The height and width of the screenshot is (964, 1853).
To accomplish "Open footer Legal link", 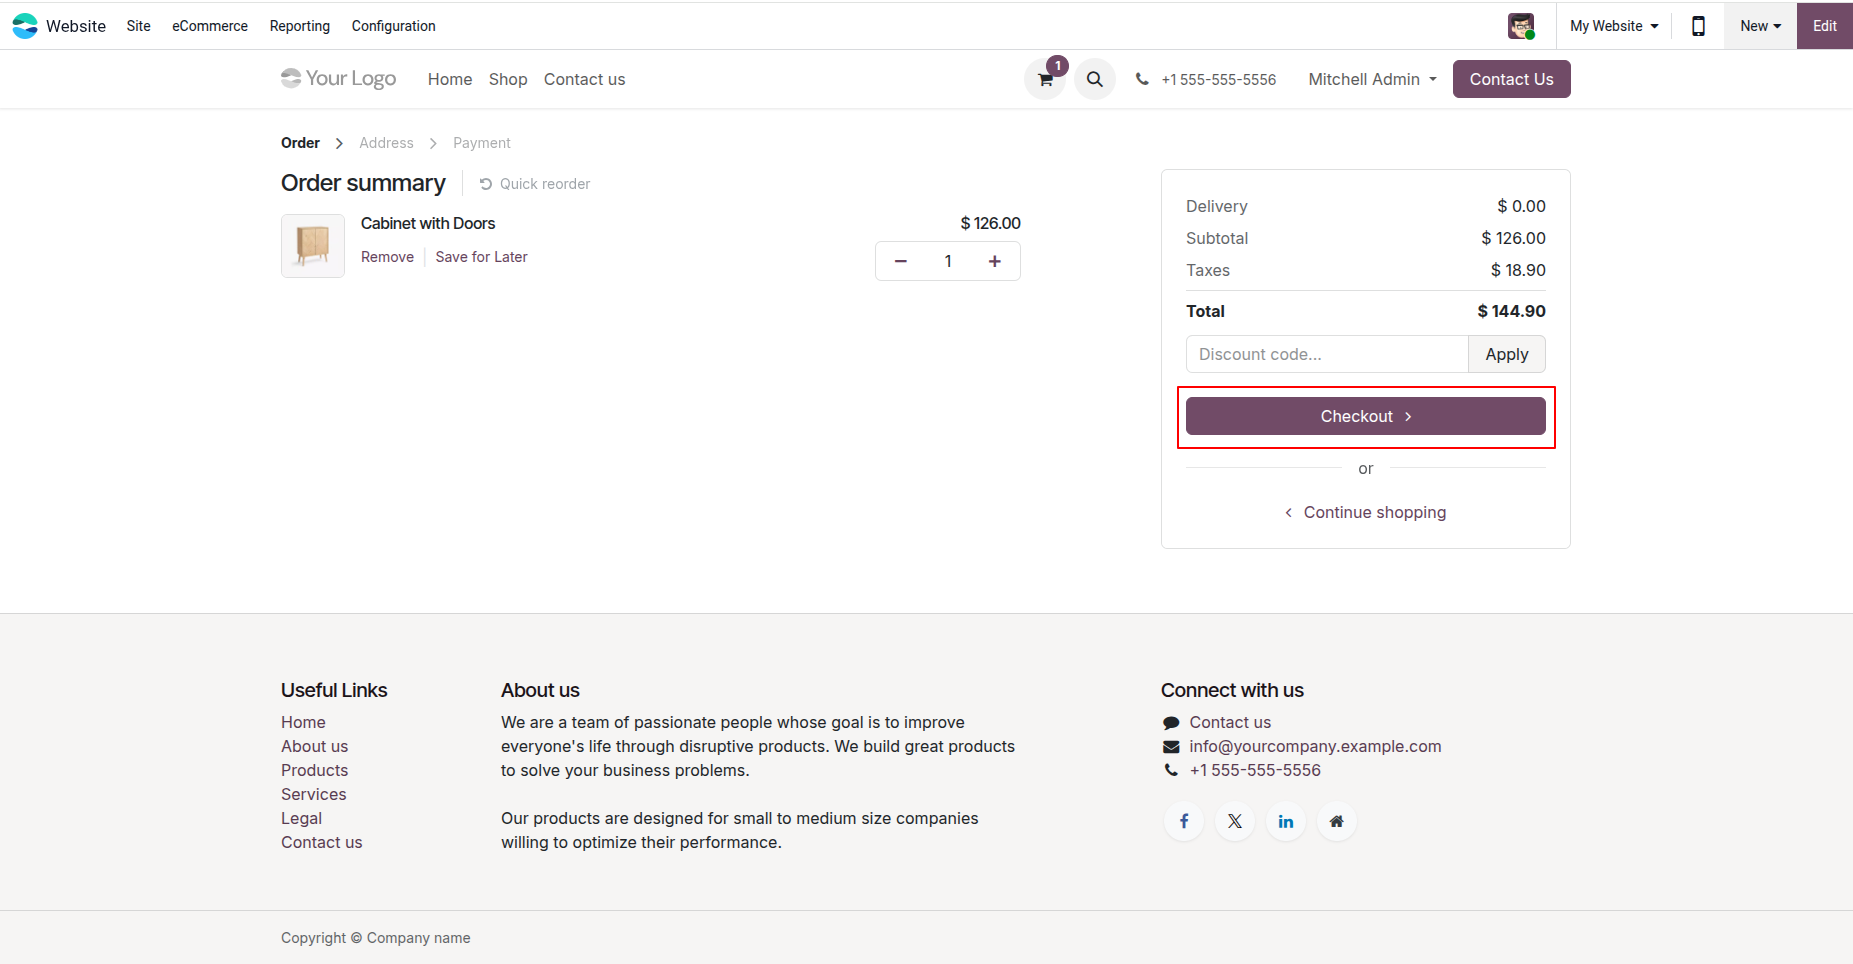I will 301,818.
